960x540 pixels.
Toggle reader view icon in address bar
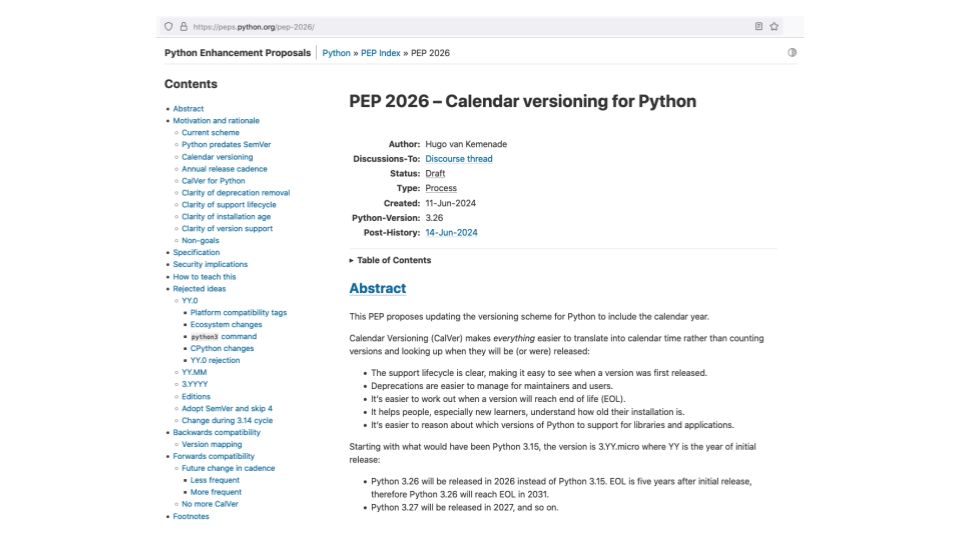[x=759, y=26]
